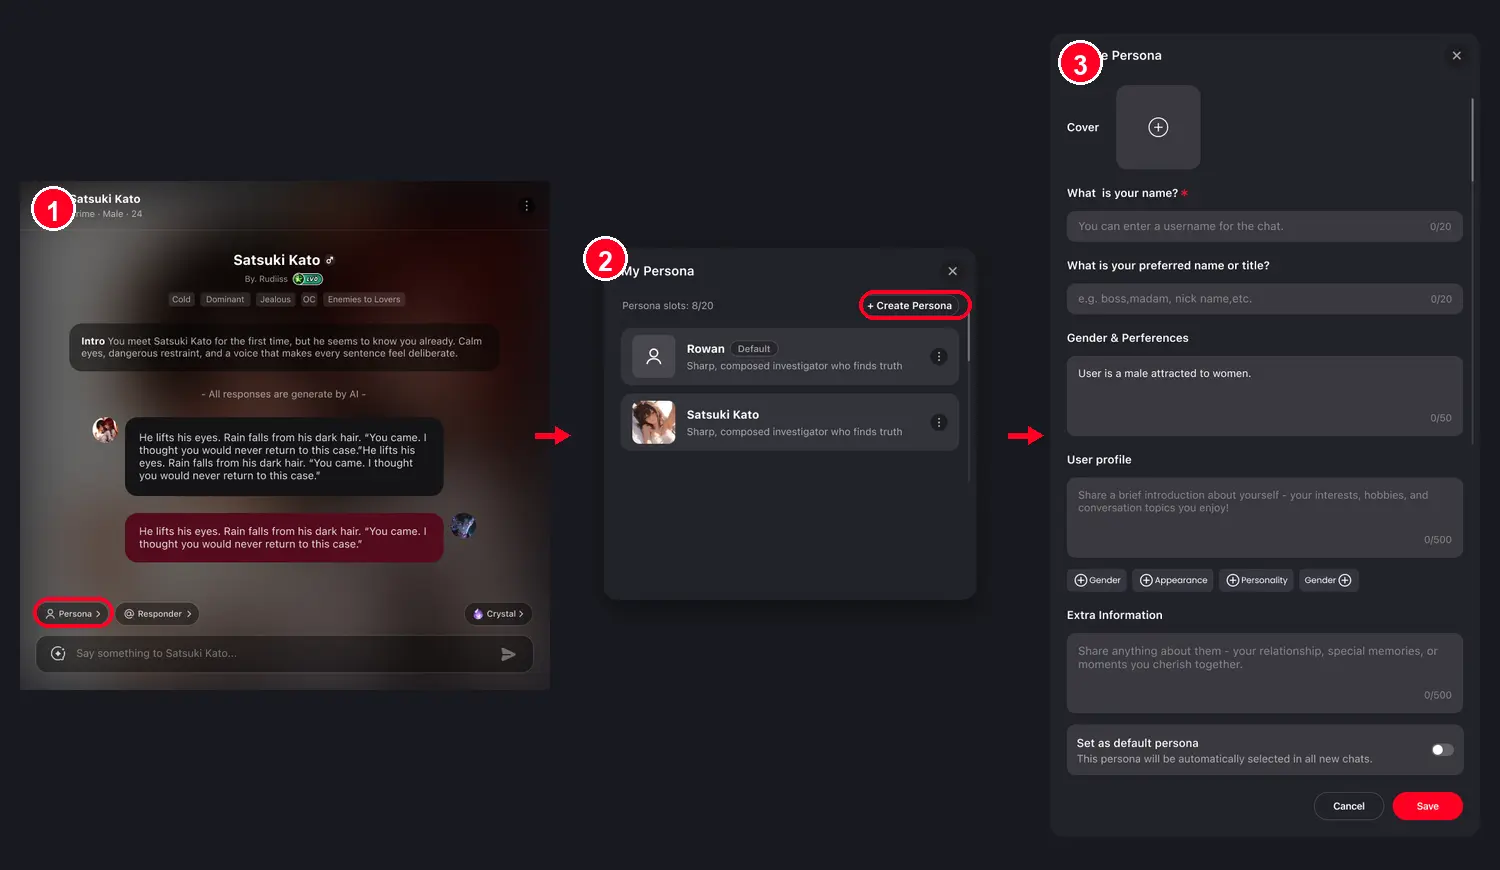
Task: Click the green Live badge under the title
Action: point(308,279)
